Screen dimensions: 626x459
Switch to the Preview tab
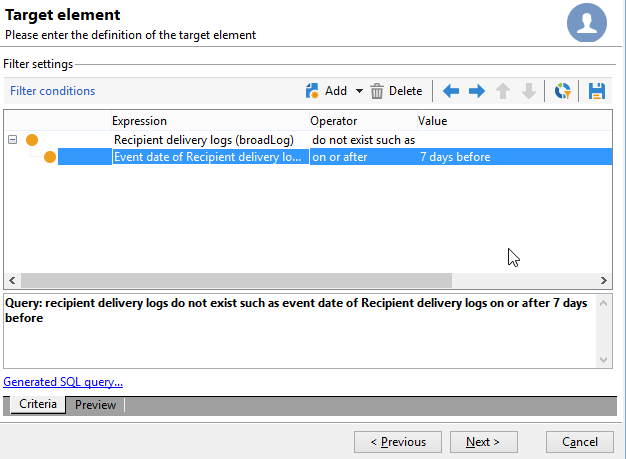tap(95, 405)
